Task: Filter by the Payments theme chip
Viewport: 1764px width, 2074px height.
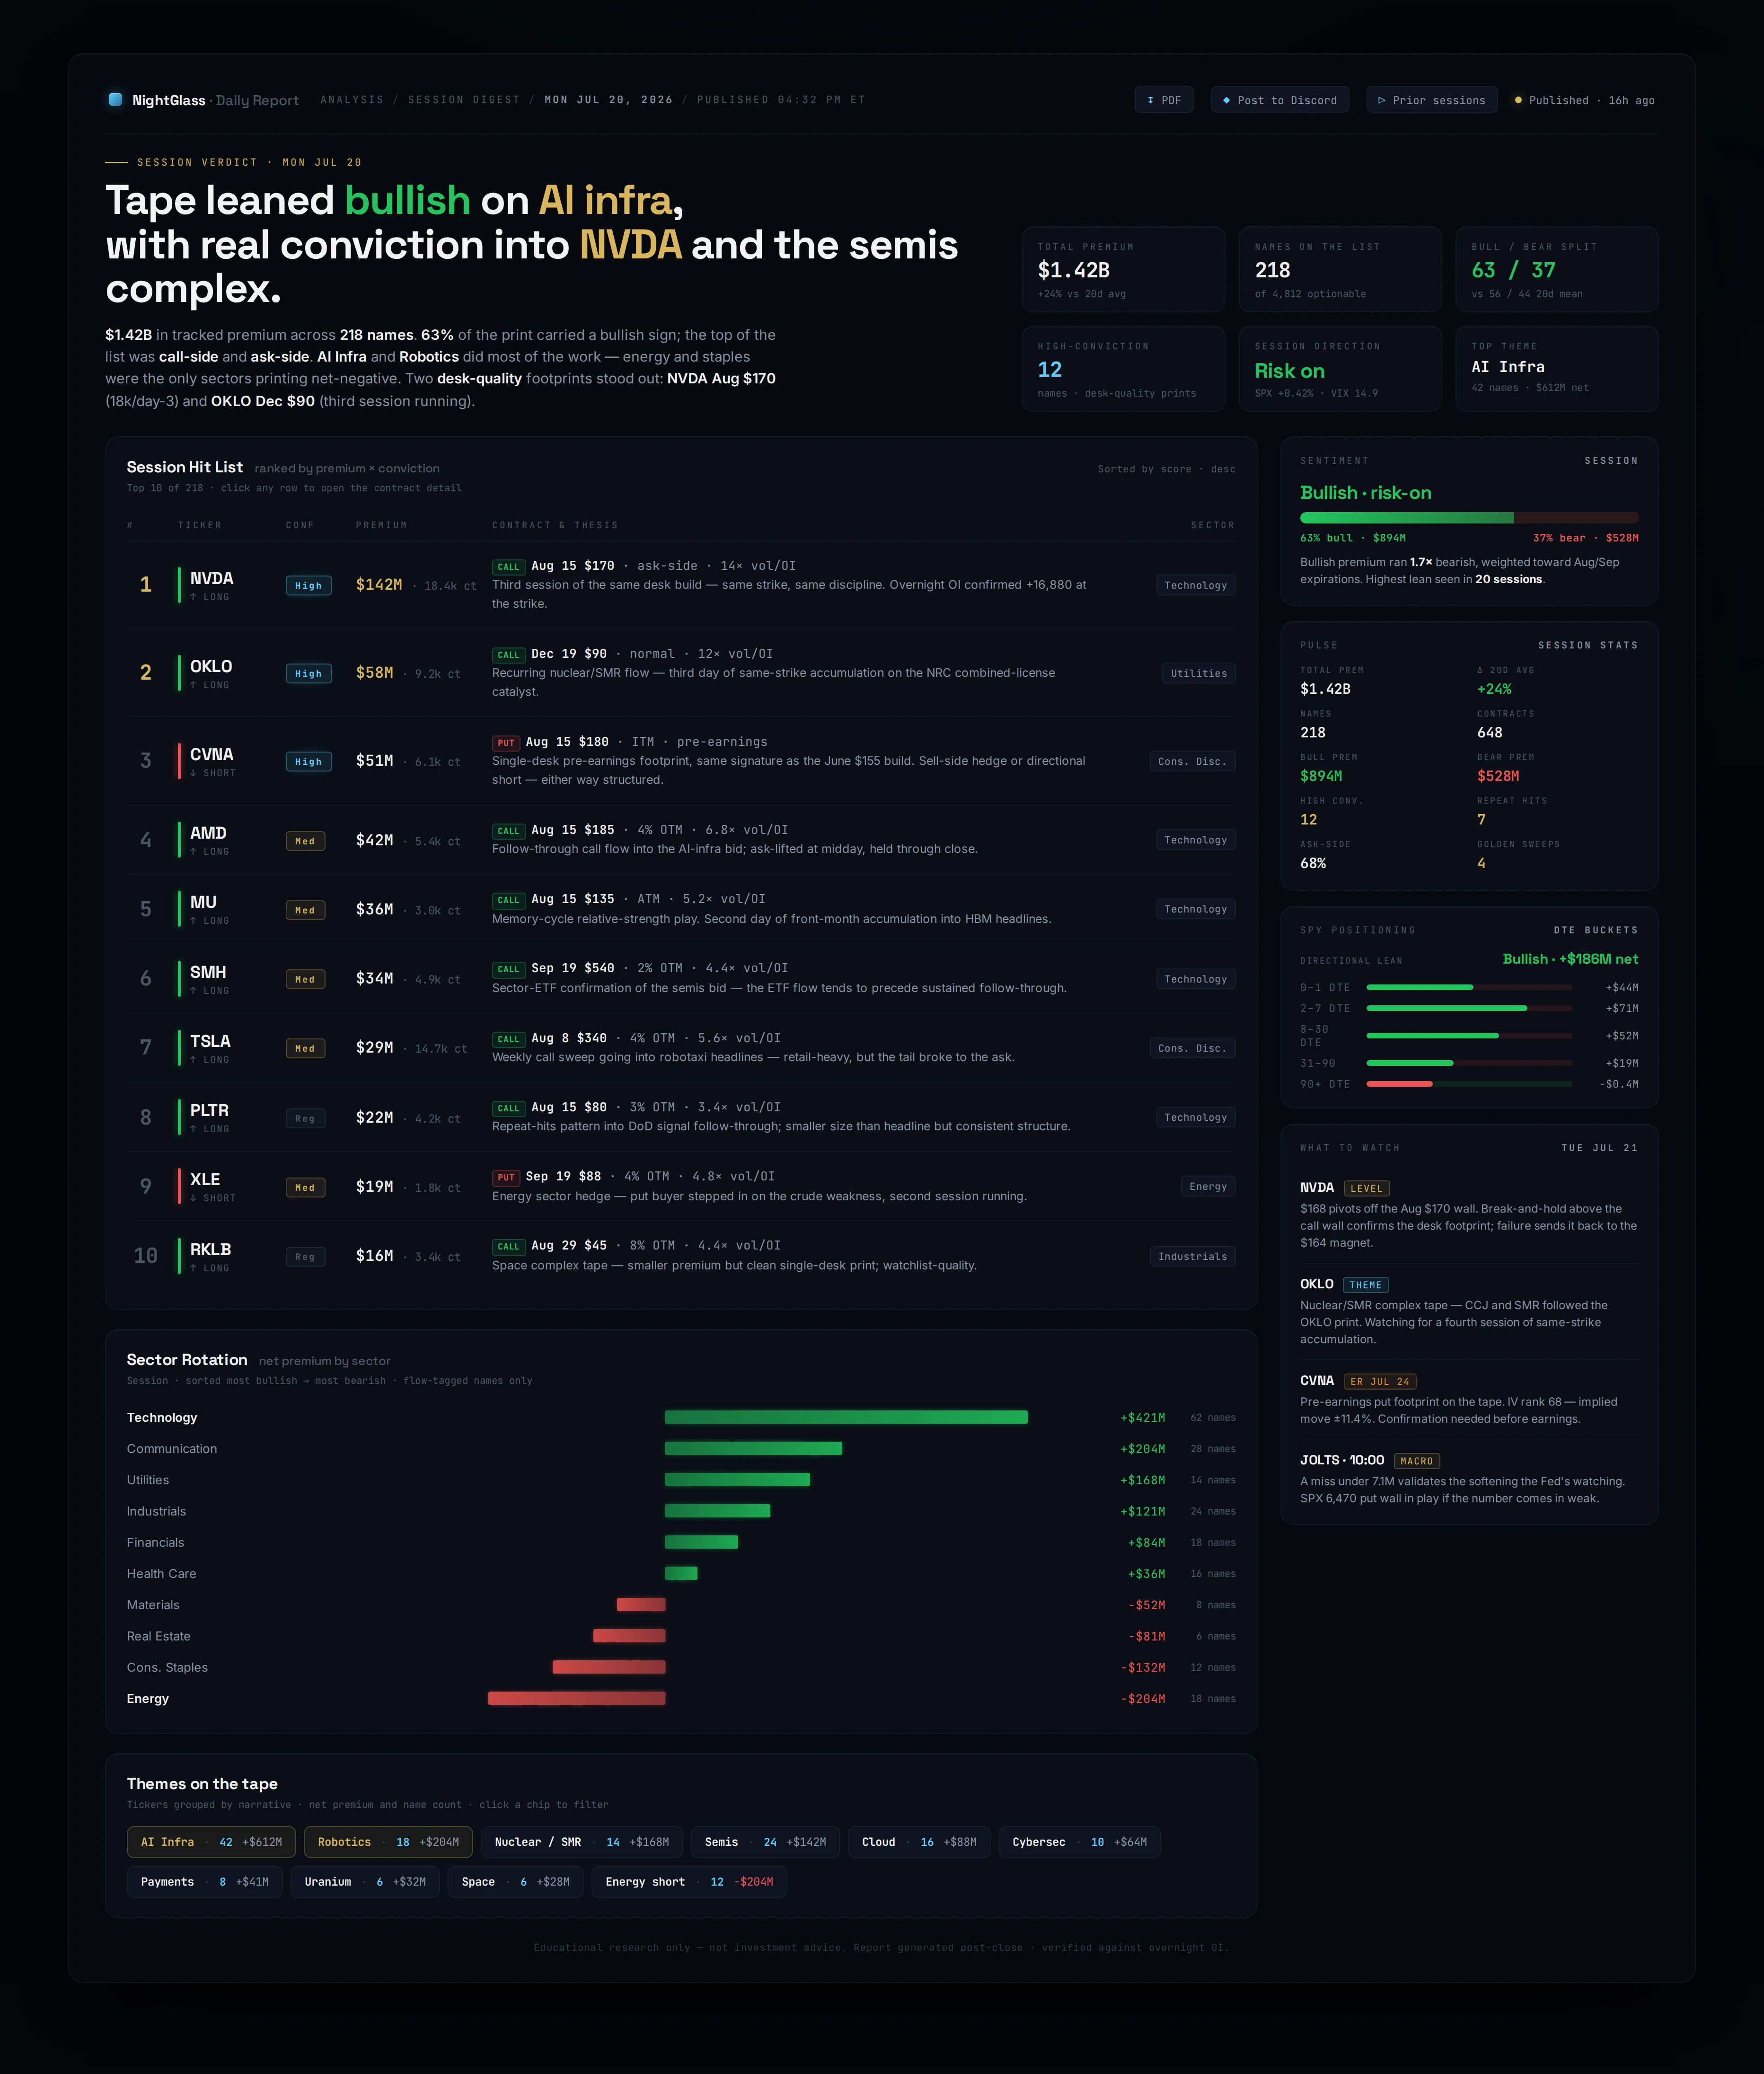Action: 205,1882
